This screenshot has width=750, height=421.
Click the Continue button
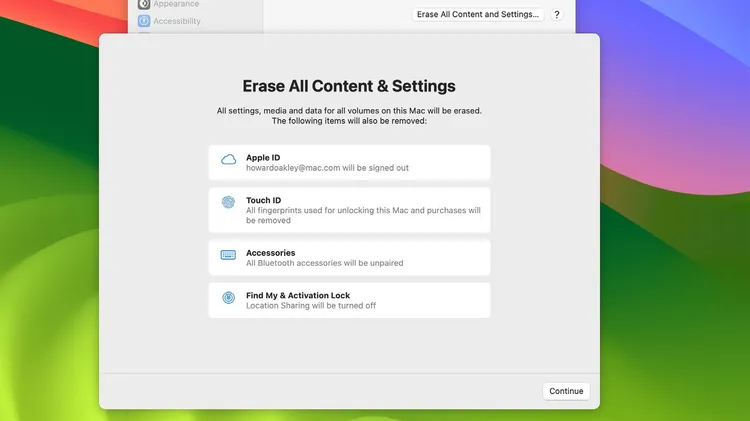point(566,391)
